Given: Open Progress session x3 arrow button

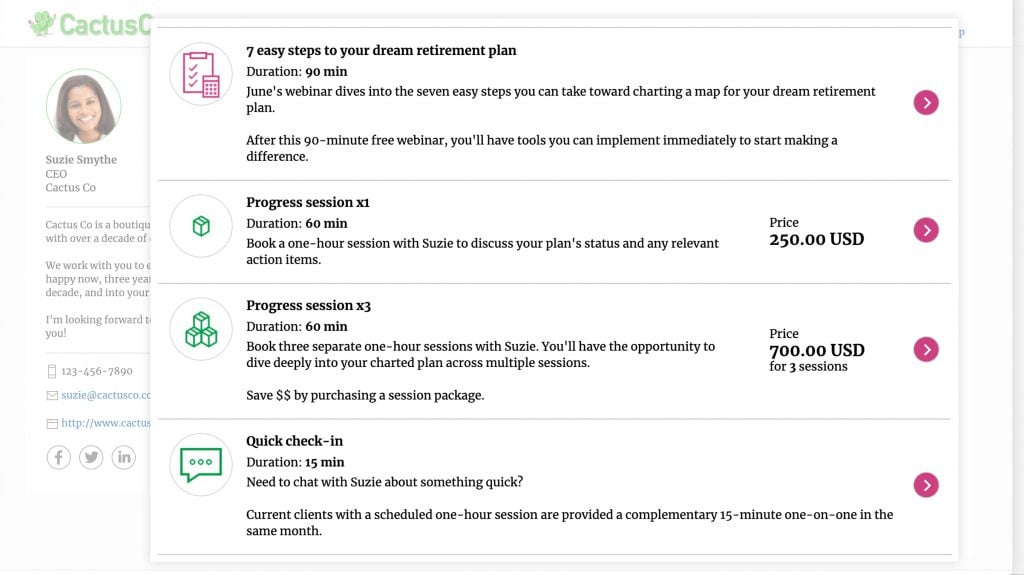Looking at the screenshot, I should click(x=926, y=349).
